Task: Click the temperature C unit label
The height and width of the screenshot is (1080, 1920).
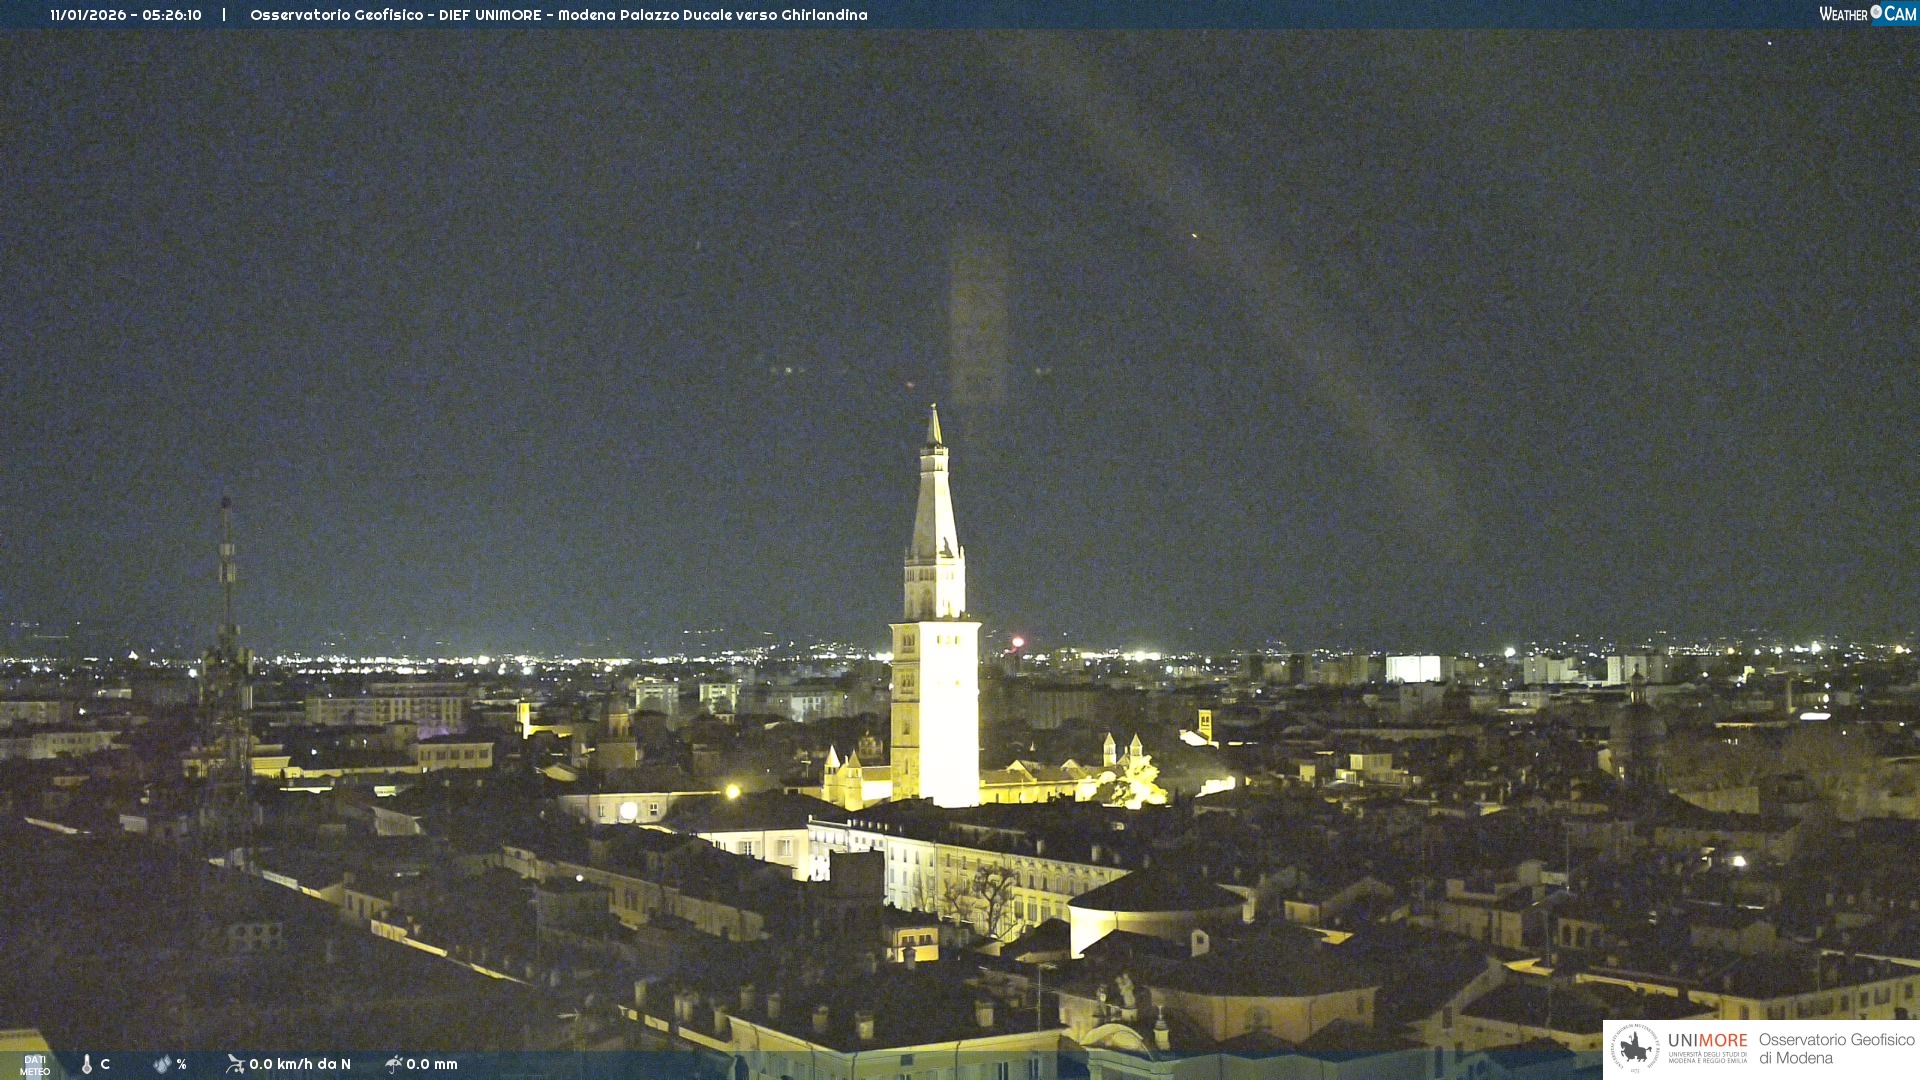Action: (x=105, y=1064)
